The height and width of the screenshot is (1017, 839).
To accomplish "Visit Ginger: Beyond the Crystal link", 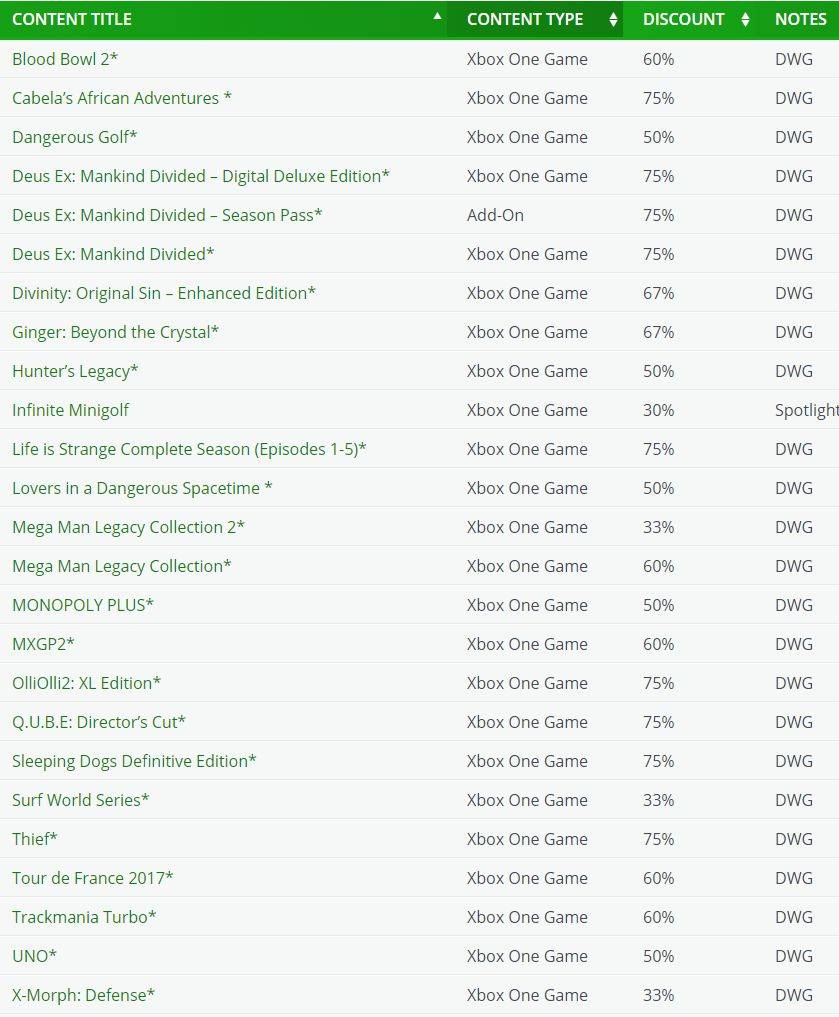I will (115, 332).
